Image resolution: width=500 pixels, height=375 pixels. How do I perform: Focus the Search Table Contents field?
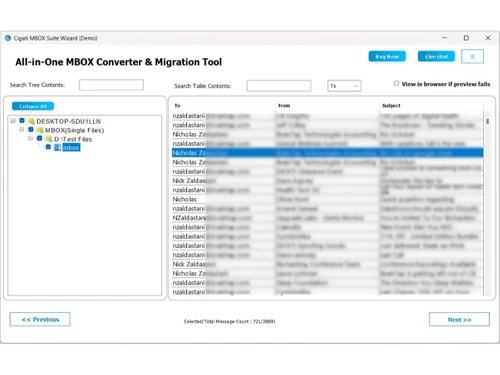(x=279, y=86)
